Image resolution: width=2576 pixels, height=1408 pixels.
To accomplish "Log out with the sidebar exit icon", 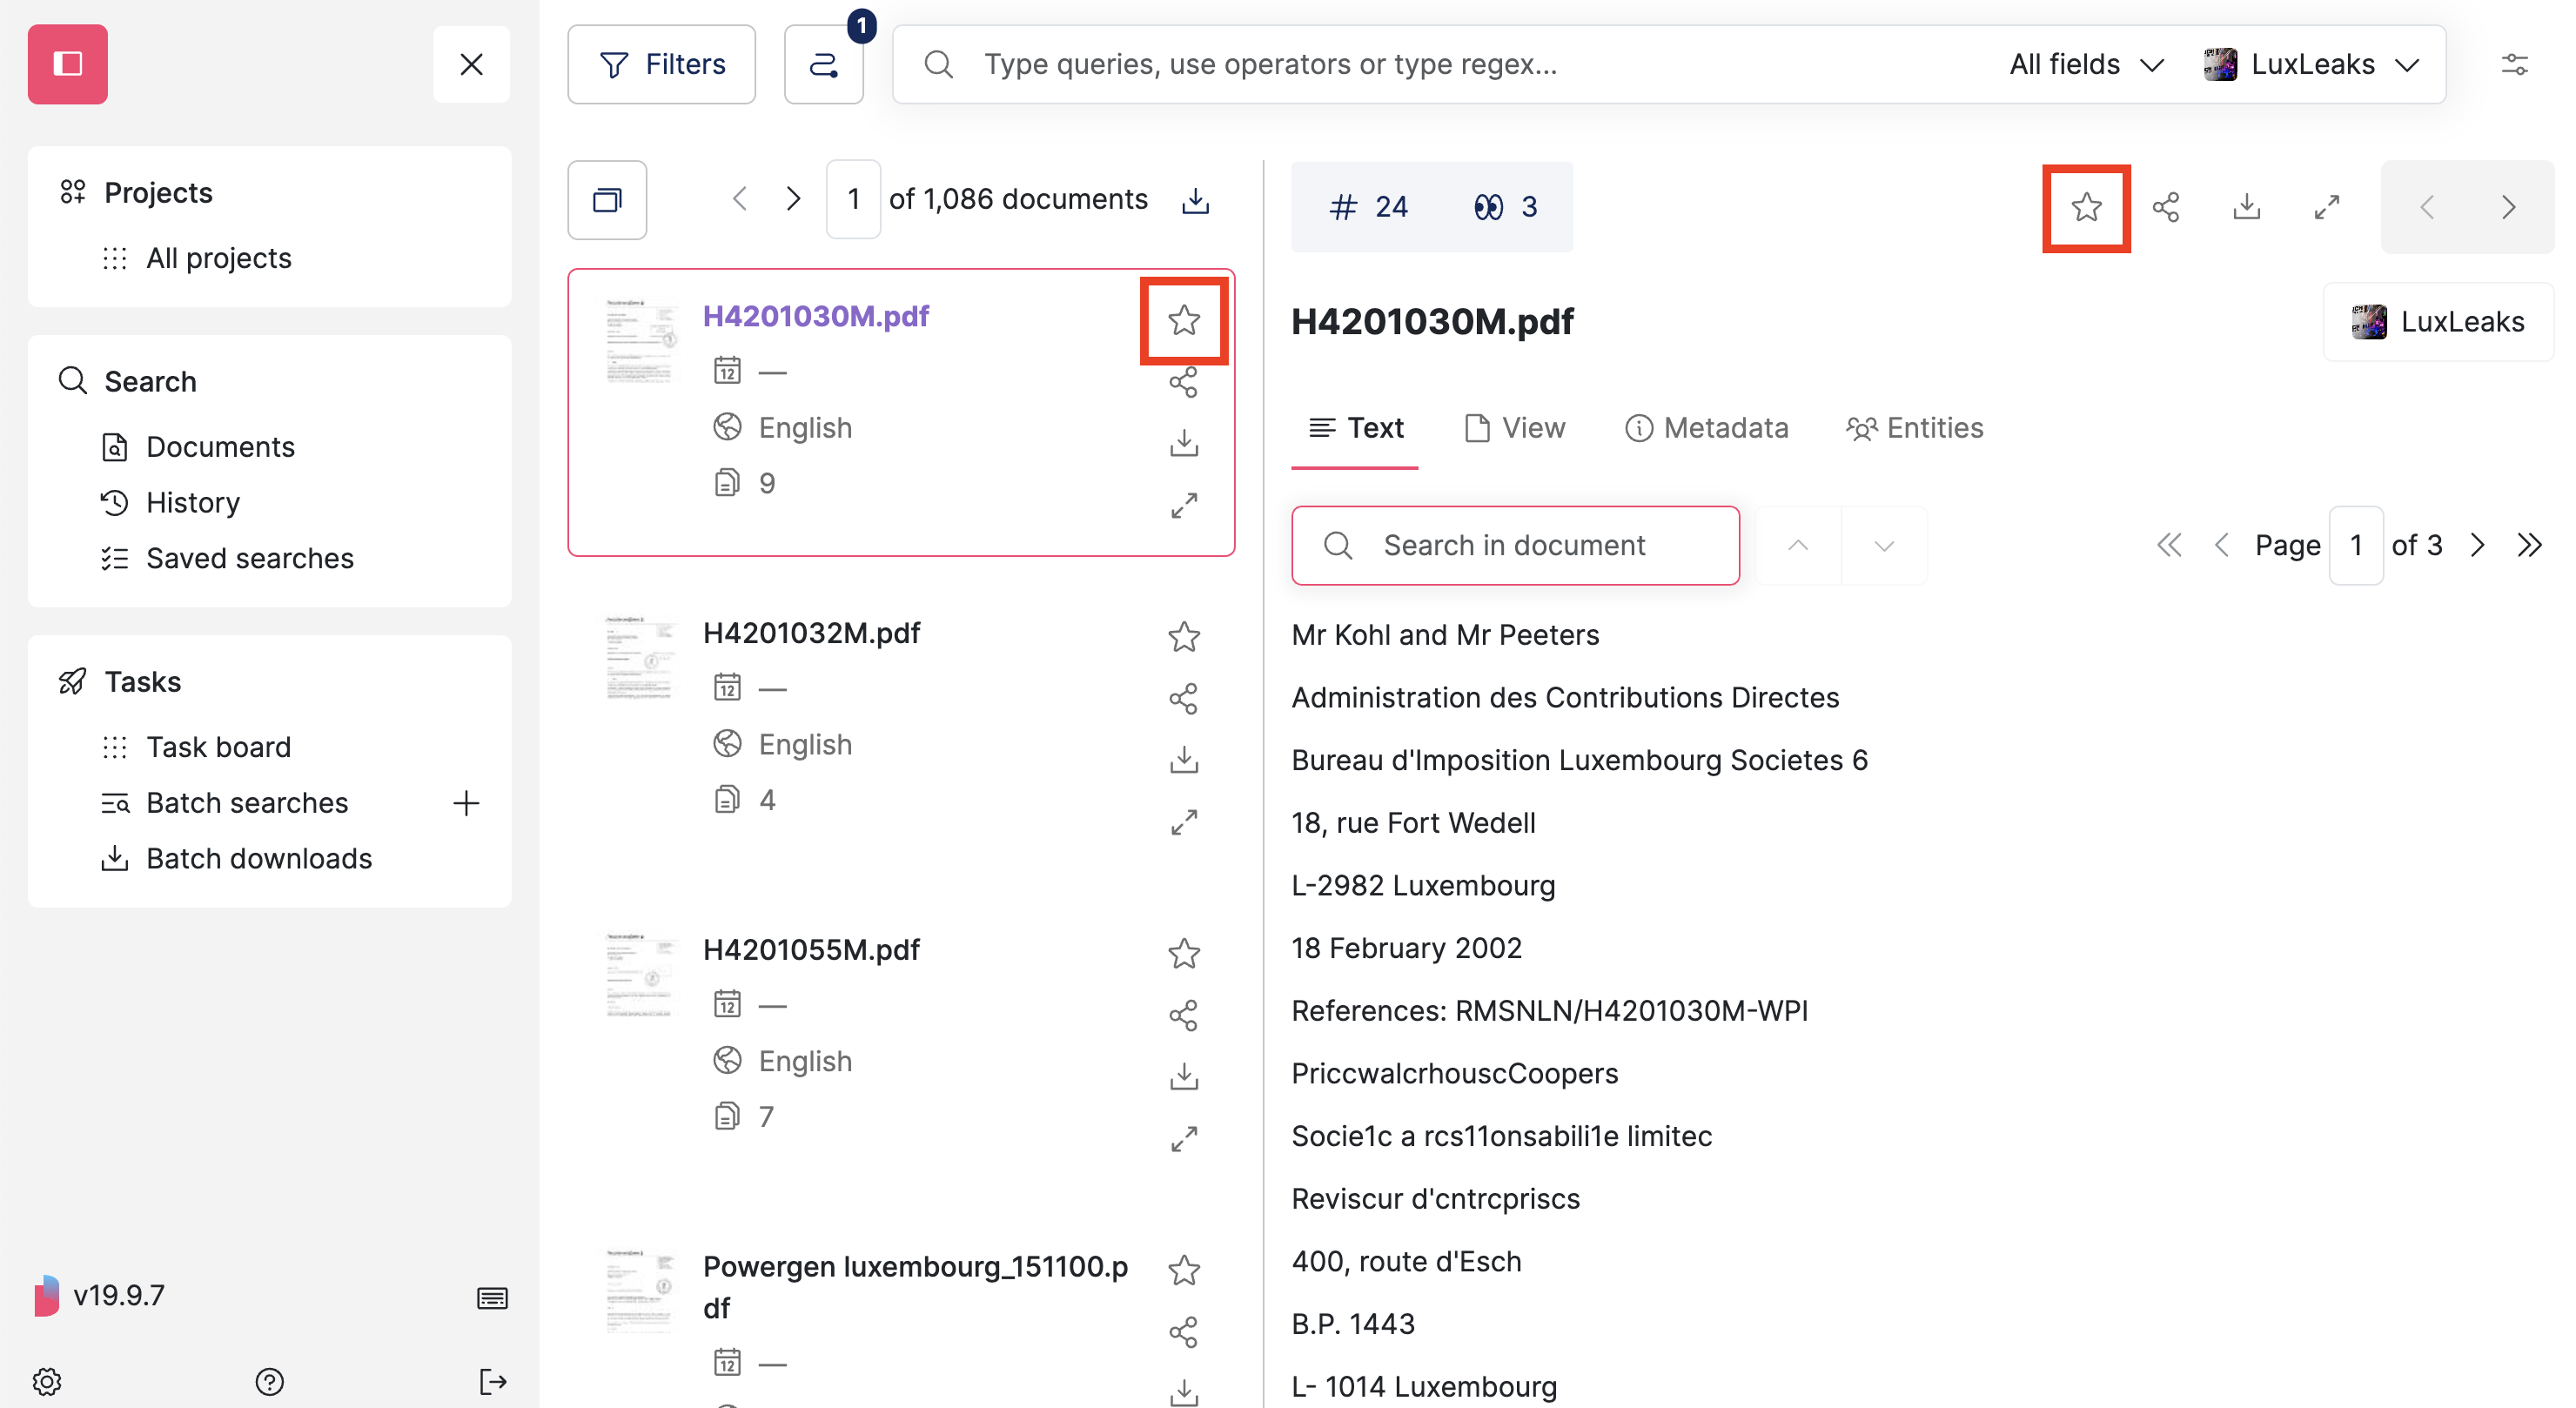I will 492,1381.
